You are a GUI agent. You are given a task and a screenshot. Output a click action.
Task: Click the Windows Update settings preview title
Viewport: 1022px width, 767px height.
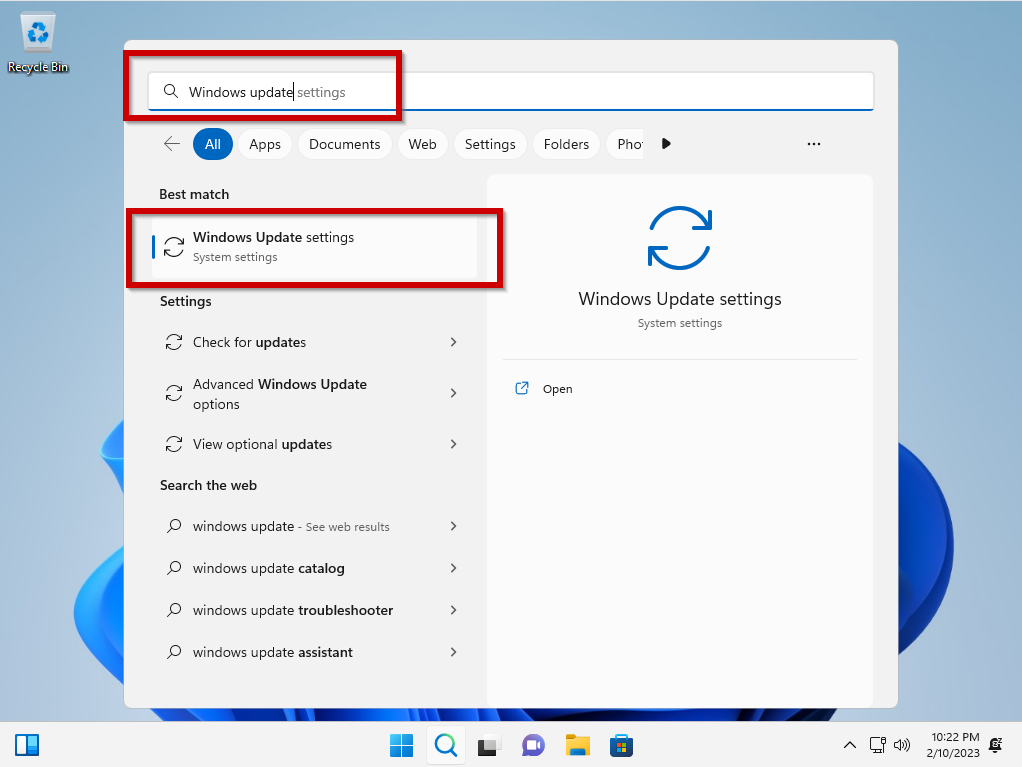click(680, 299)
